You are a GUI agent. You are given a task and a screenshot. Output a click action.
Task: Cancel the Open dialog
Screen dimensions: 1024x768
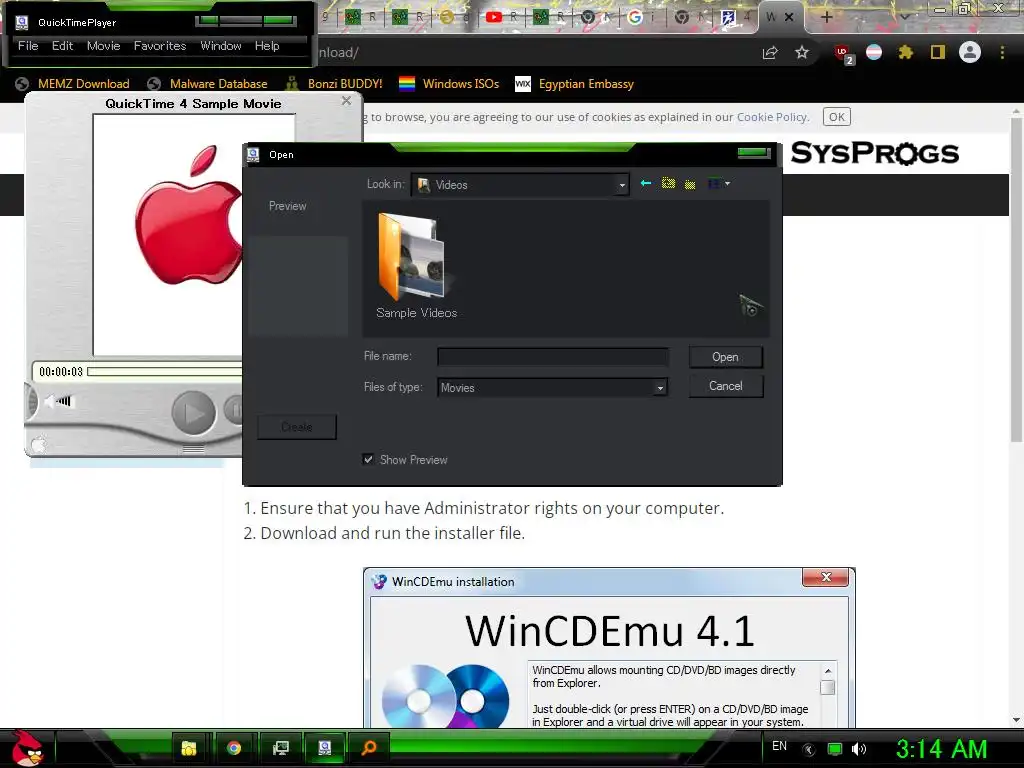tap(726, 386)
